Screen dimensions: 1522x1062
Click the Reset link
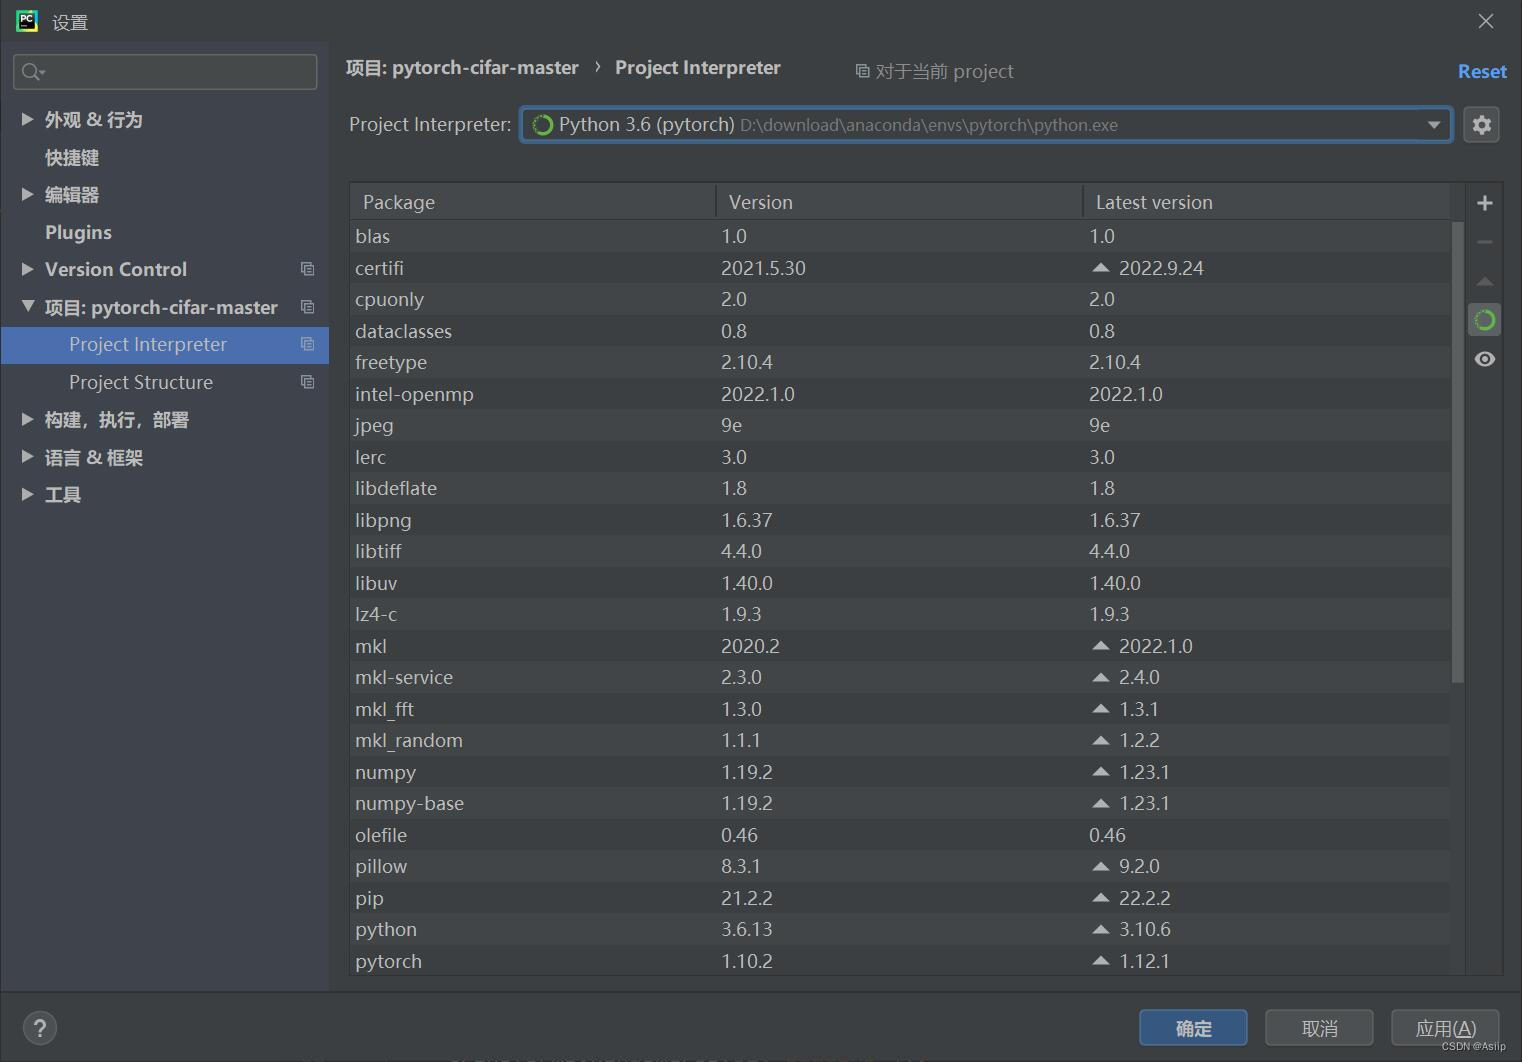(1482, 71)
